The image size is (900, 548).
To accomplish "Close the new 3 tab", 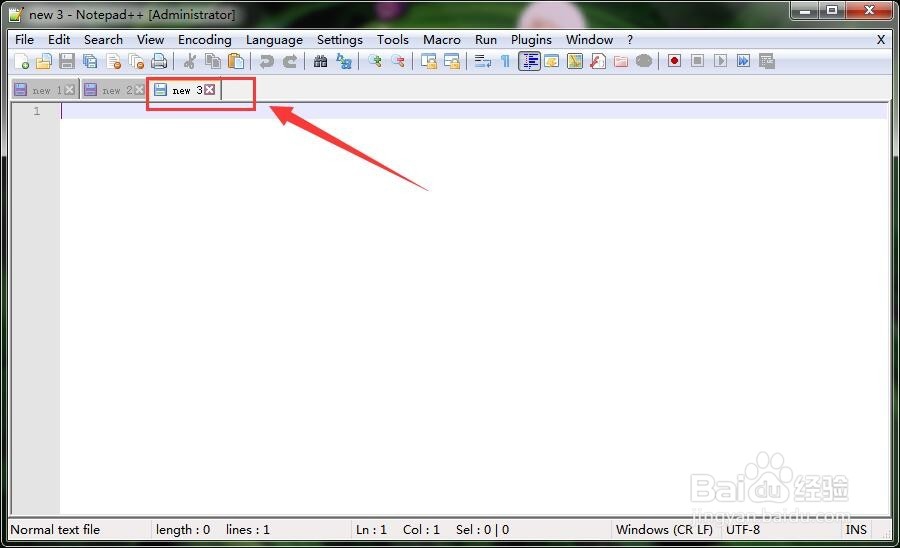I will tap(210, 90).
